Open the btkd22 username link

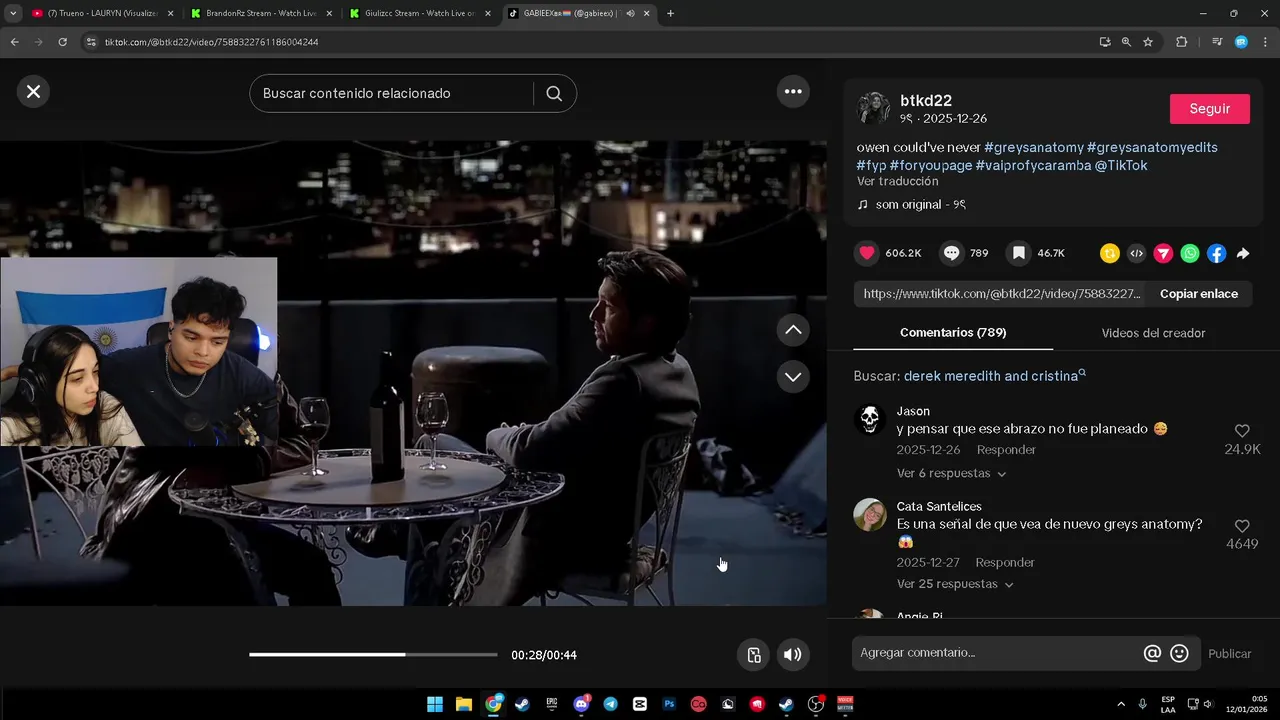click(x=926, y=101)
